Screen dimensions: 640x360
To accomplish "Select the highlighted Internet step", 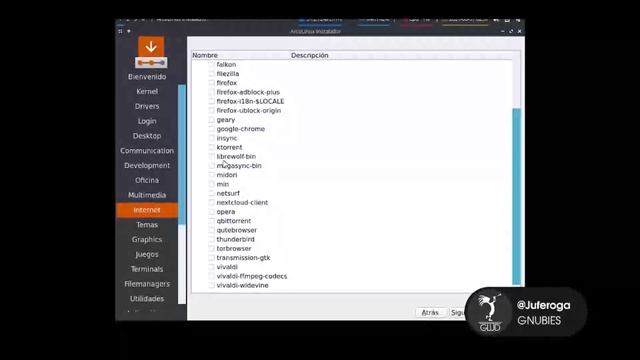I will point(147,210).
